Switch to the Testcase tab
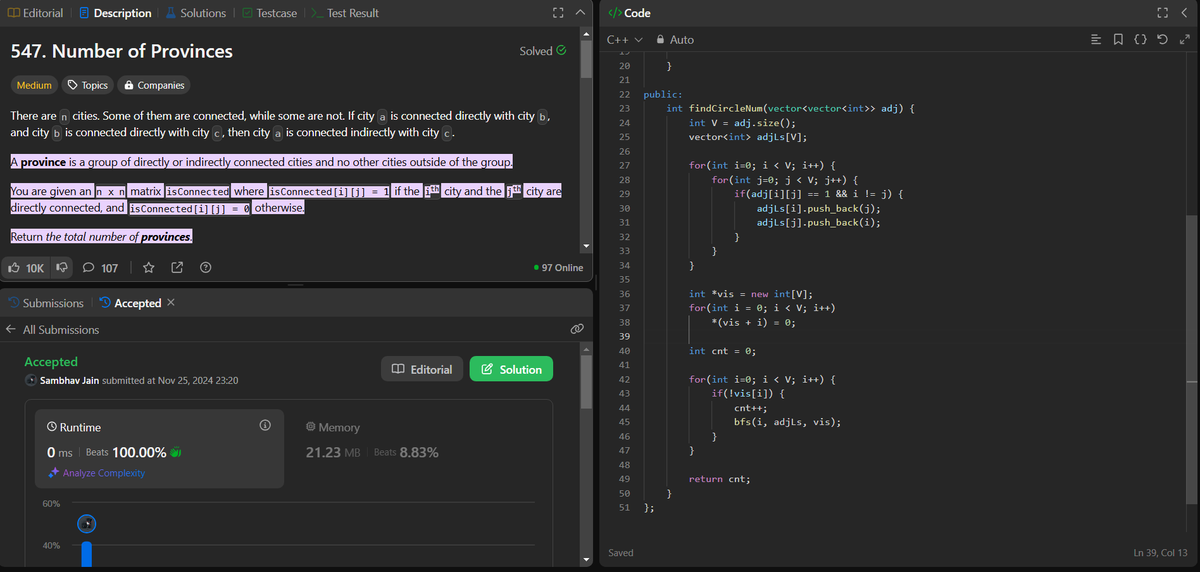Screen dimensions: 1200x572 coord(268,13)
